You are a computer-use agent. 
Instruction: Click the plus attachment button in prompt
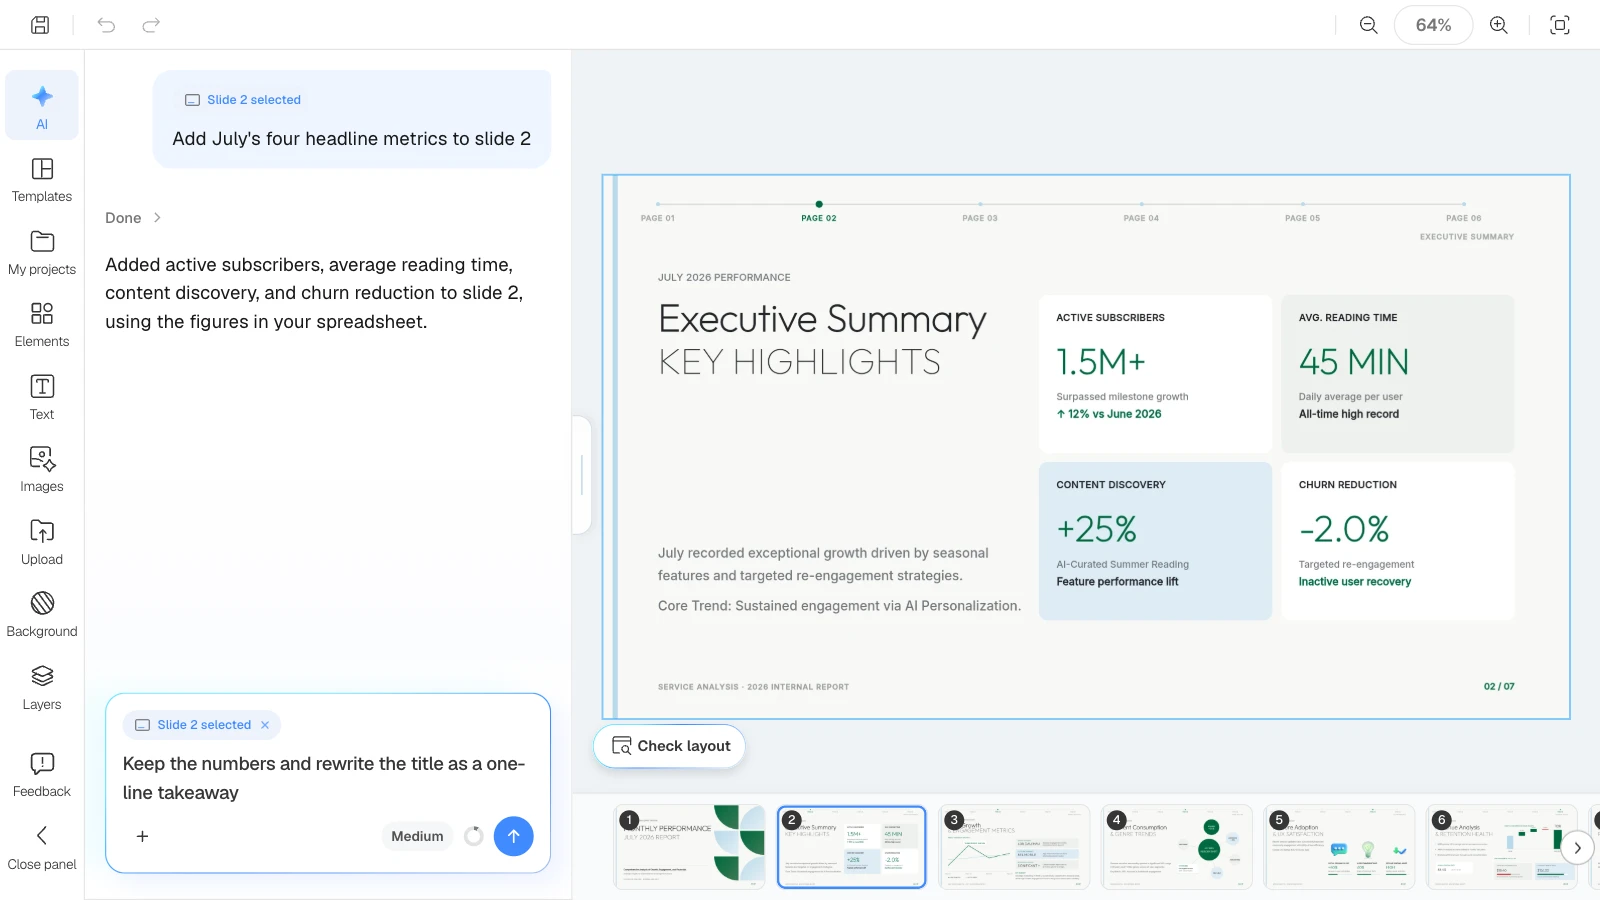(x=142, y=836)
